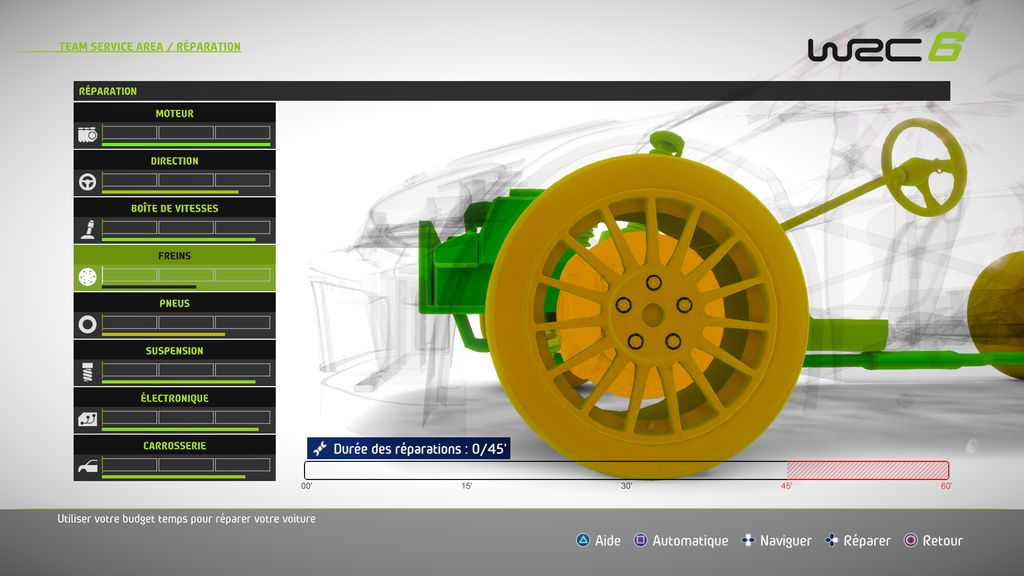Click the circle button icon for Retour
This screenshot has width=1024, height=576.
pos(910,540)
